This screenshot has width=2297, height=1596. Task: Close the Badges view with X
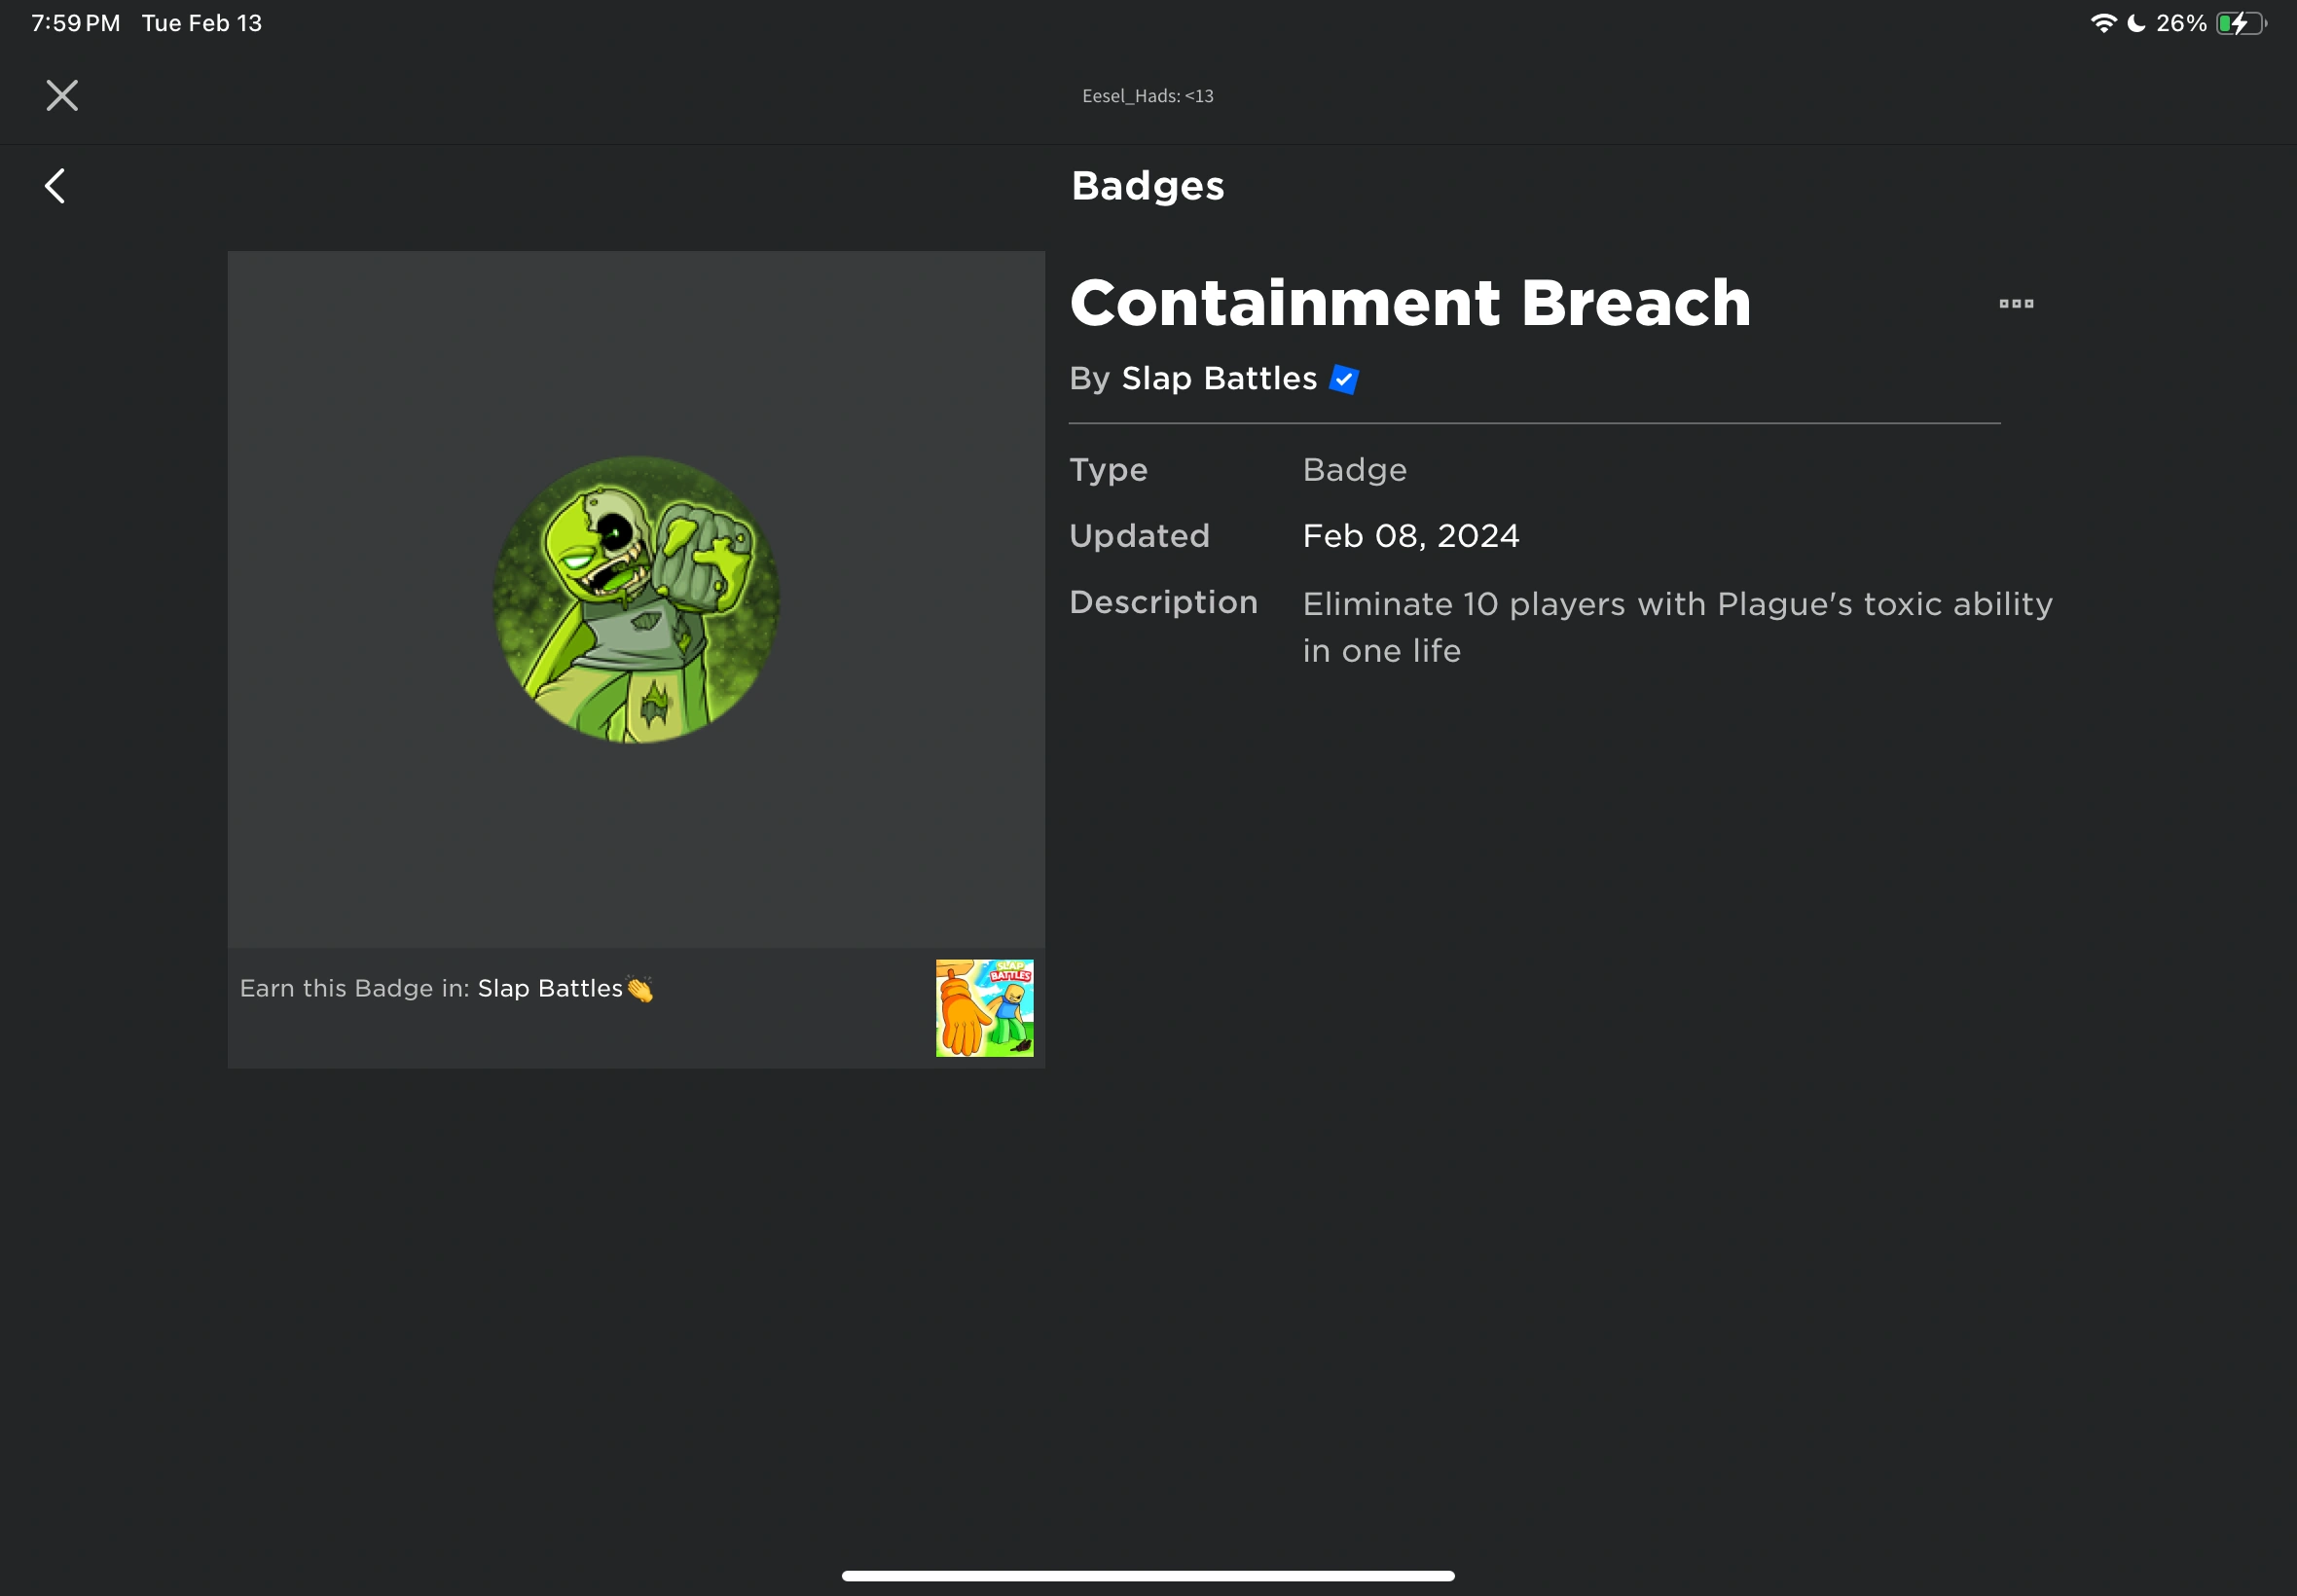[x=62, y=96]
